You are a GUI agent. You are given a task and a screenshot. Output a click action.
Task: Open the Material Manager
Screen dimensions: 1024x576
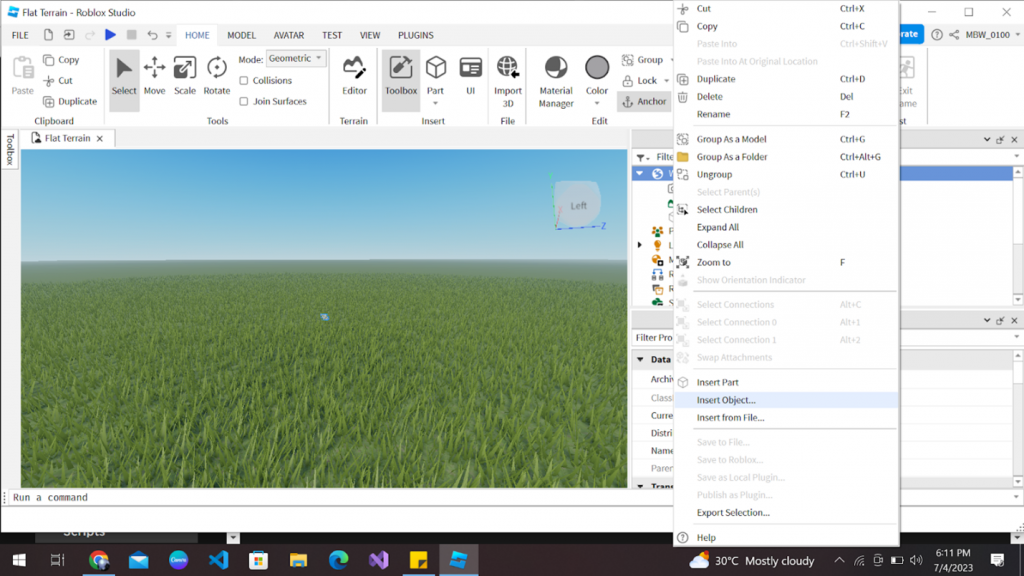[x=556, y=82]
